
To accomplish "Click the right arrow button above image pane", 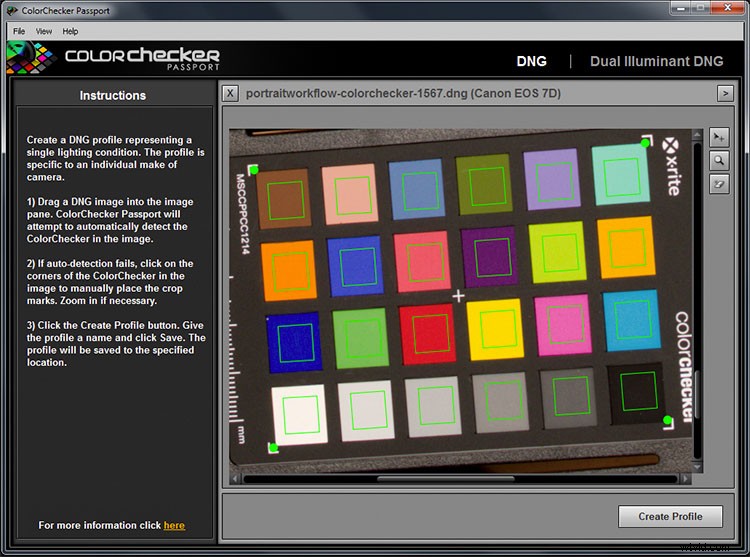I will (726, 93).
